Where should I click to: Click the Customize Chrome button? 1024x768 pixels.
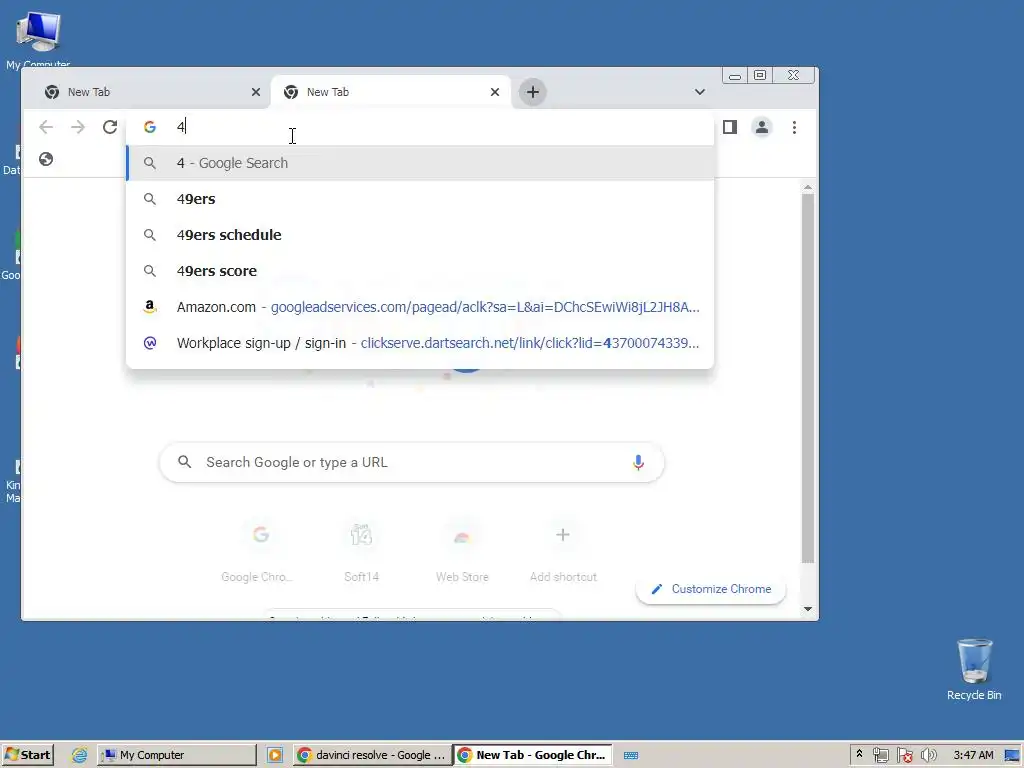(x=711, y=589)
